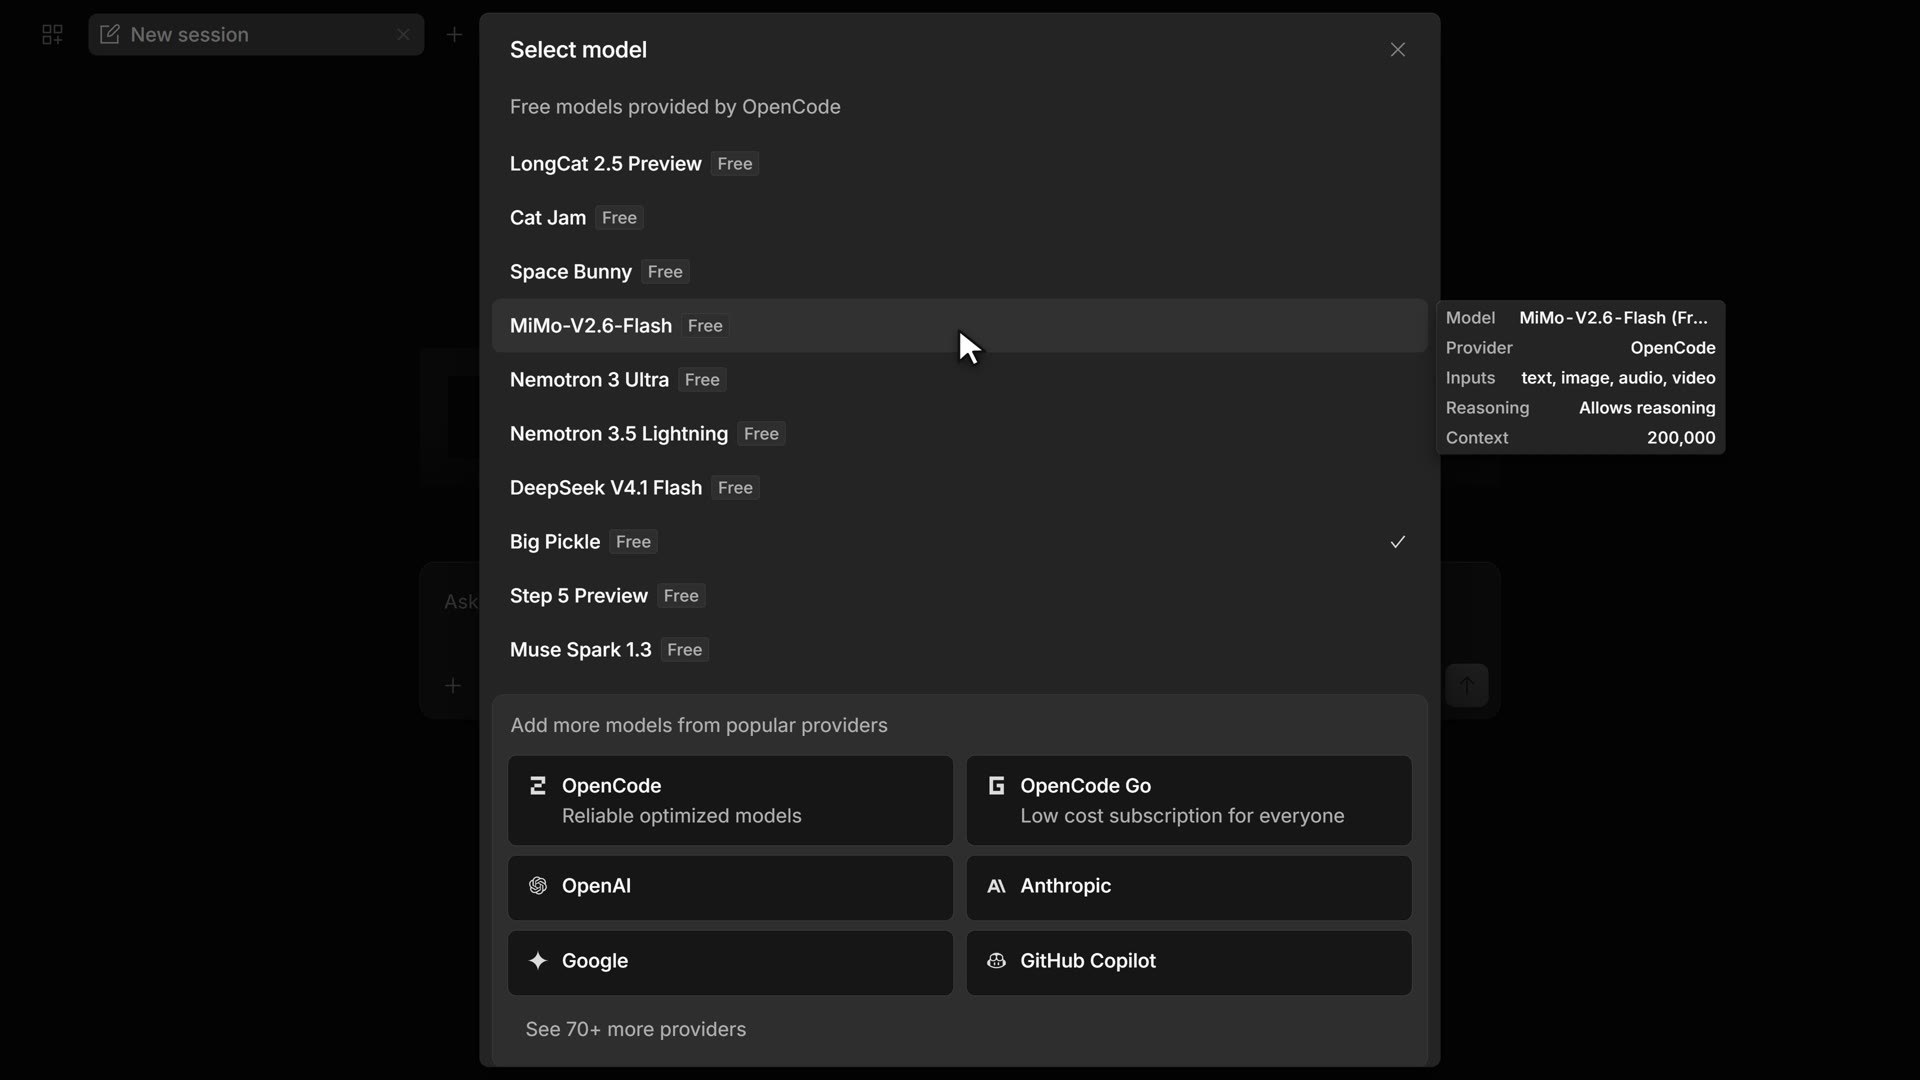Screen dimensions: 1920x1080
Task: Close the Select model dialog
Action: click(1397, 50)
